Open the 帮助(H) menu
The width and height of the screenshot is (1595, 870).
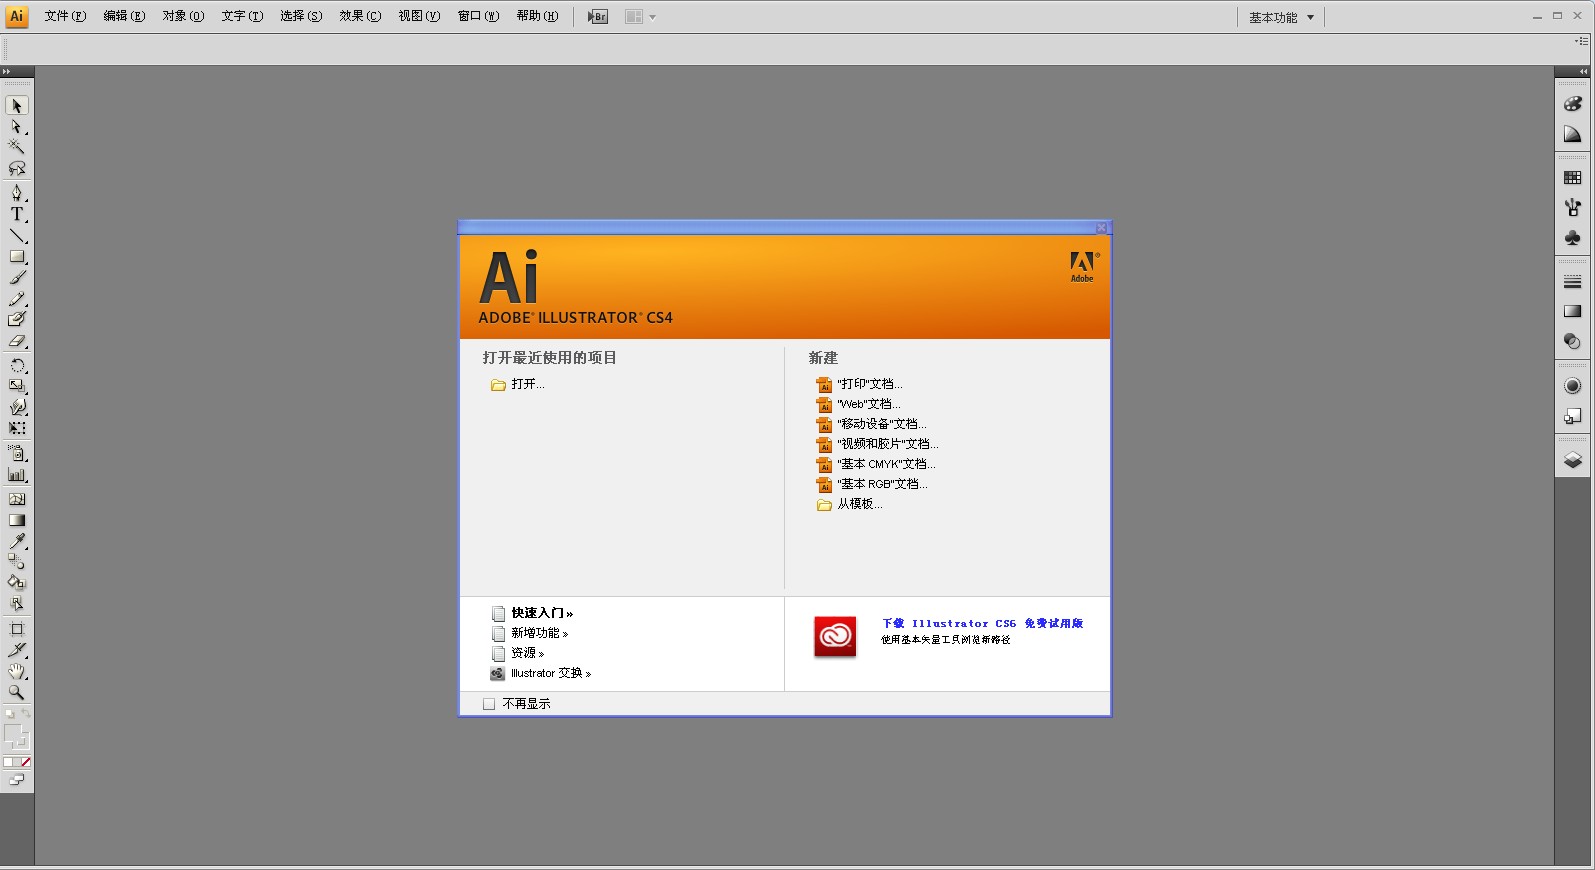(x=537, y=16)
